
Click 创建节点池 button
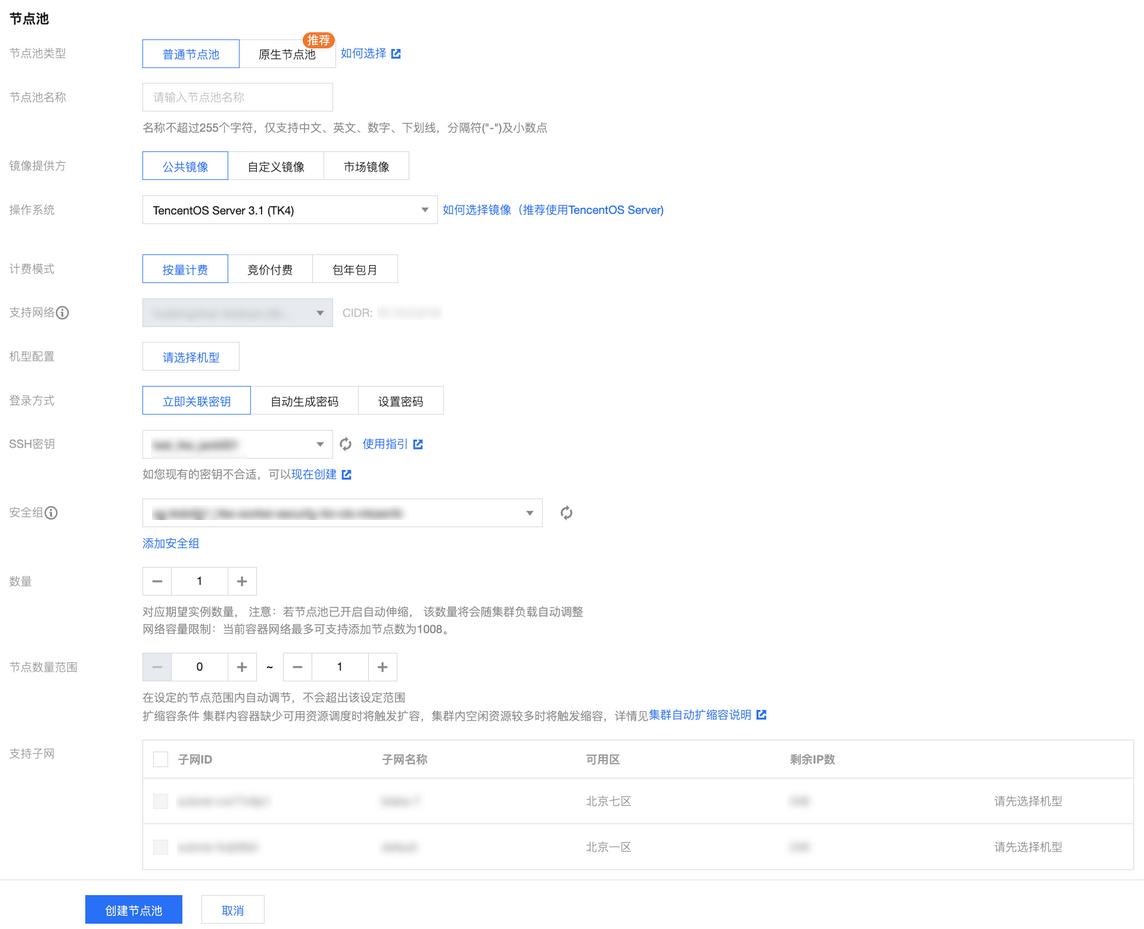click(x=134, y=910)
